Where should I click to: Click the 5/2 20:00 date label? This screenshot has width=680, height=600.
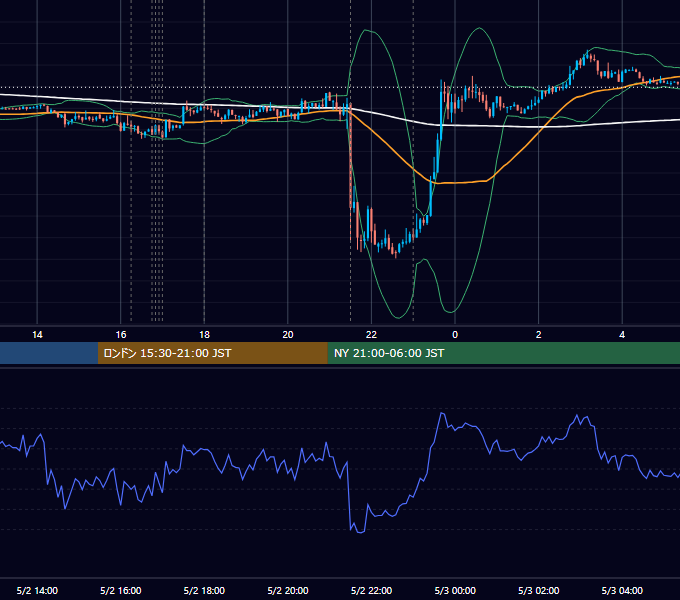pyautogui.click(x=288, y=590)
